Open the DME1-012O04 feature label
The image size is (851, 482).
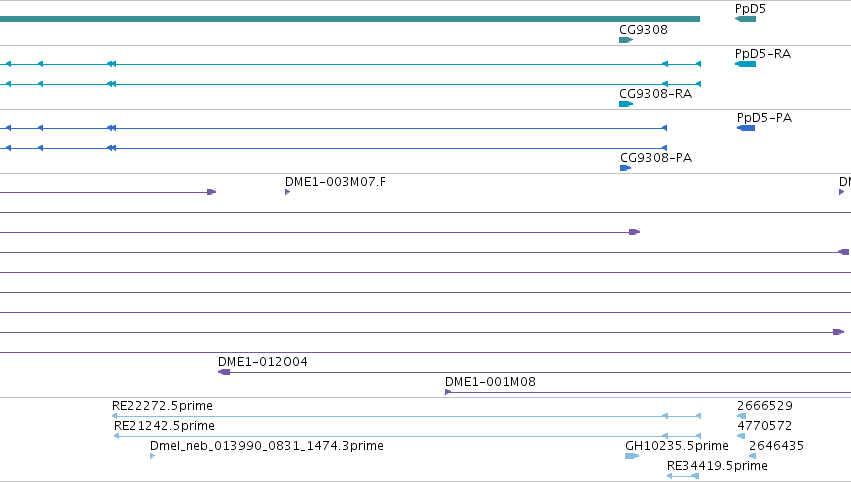[x=263, y=362]
